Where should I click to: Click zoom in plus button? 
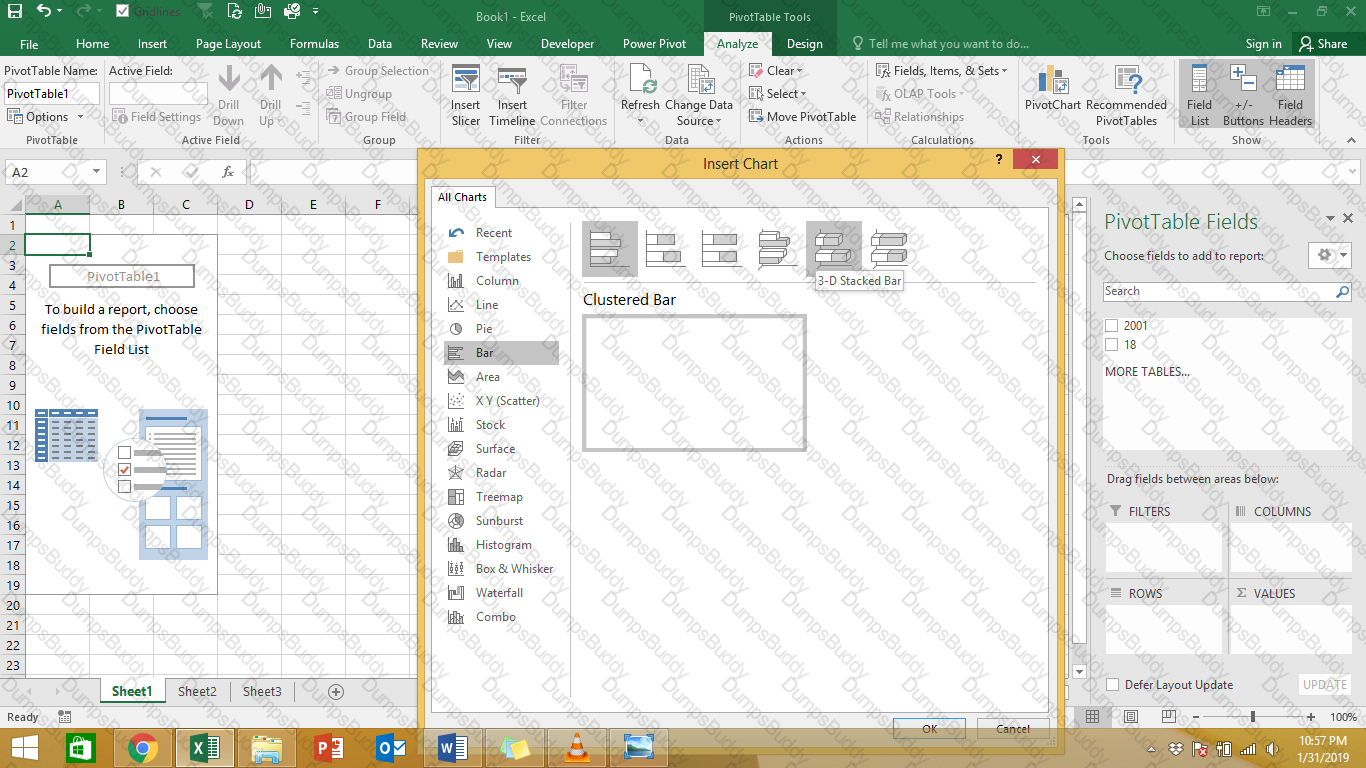coord(1311,717)
